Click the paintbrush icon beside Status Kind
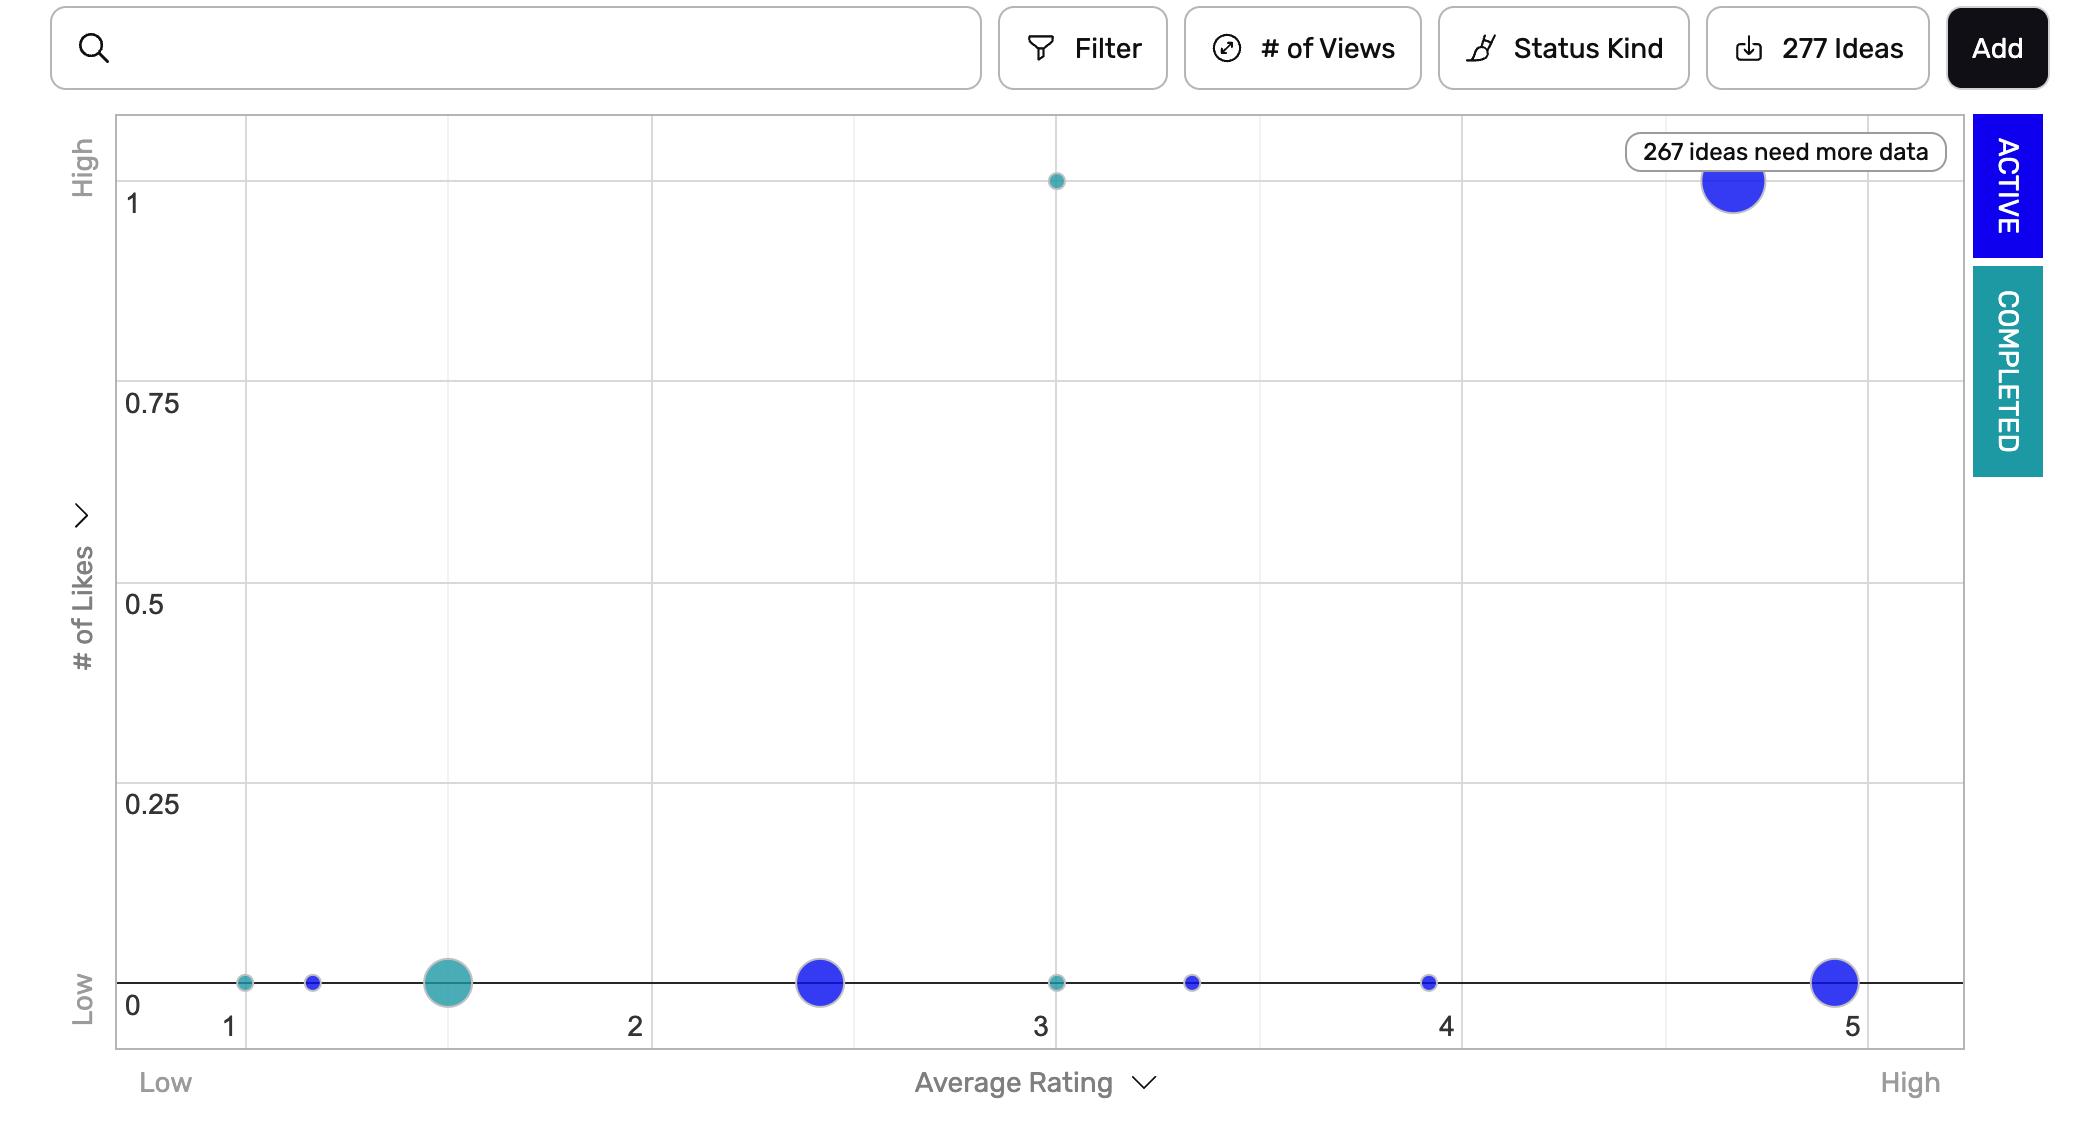This screenshot has height=1146, width=2079. tap(1481, 48)
